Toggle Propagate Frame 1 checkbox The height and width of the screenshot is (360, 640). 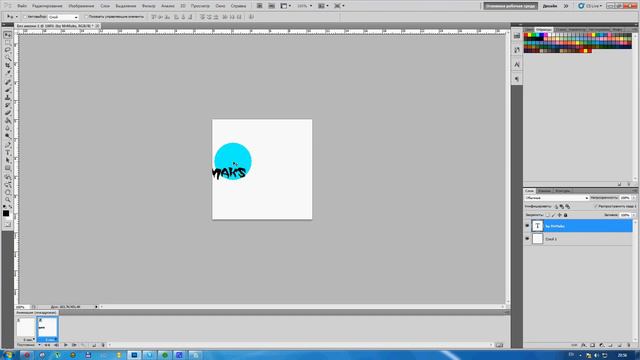[596, 207]
